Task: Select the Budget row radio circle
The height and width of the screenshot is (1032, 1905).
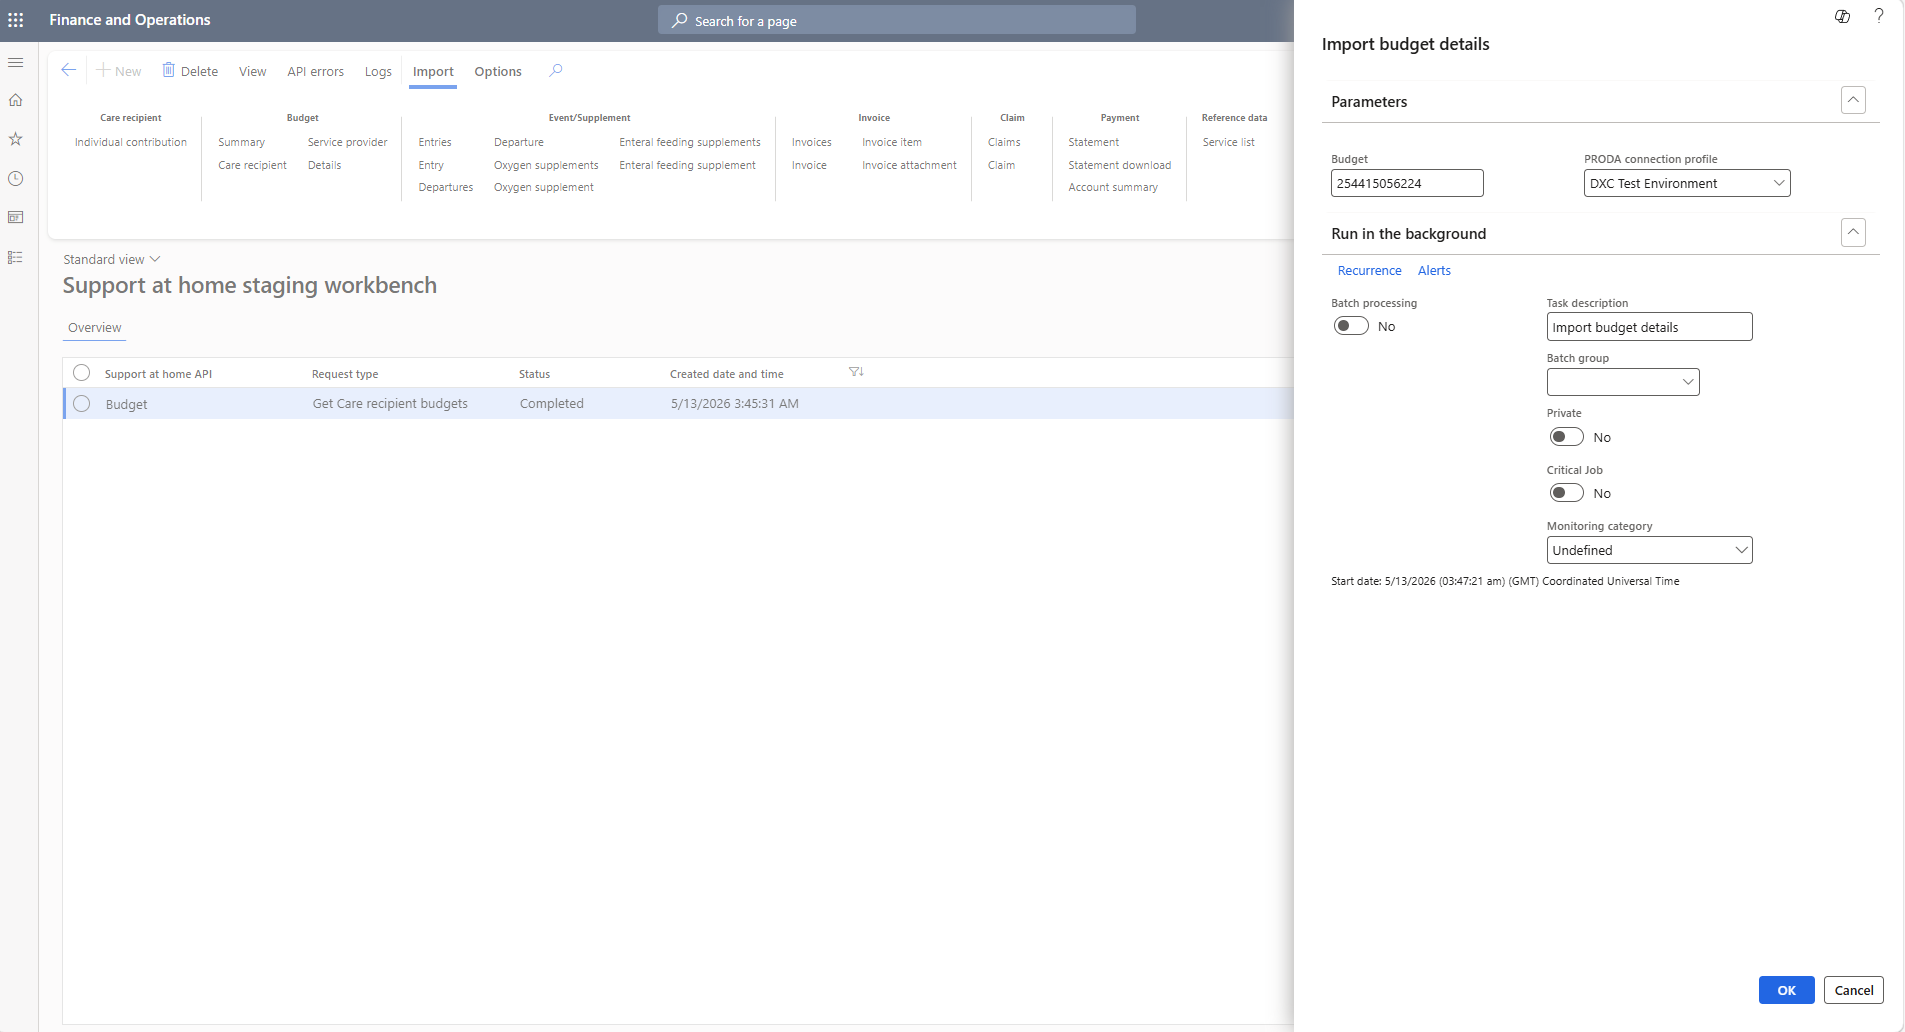Action: [x=82, y=404]
